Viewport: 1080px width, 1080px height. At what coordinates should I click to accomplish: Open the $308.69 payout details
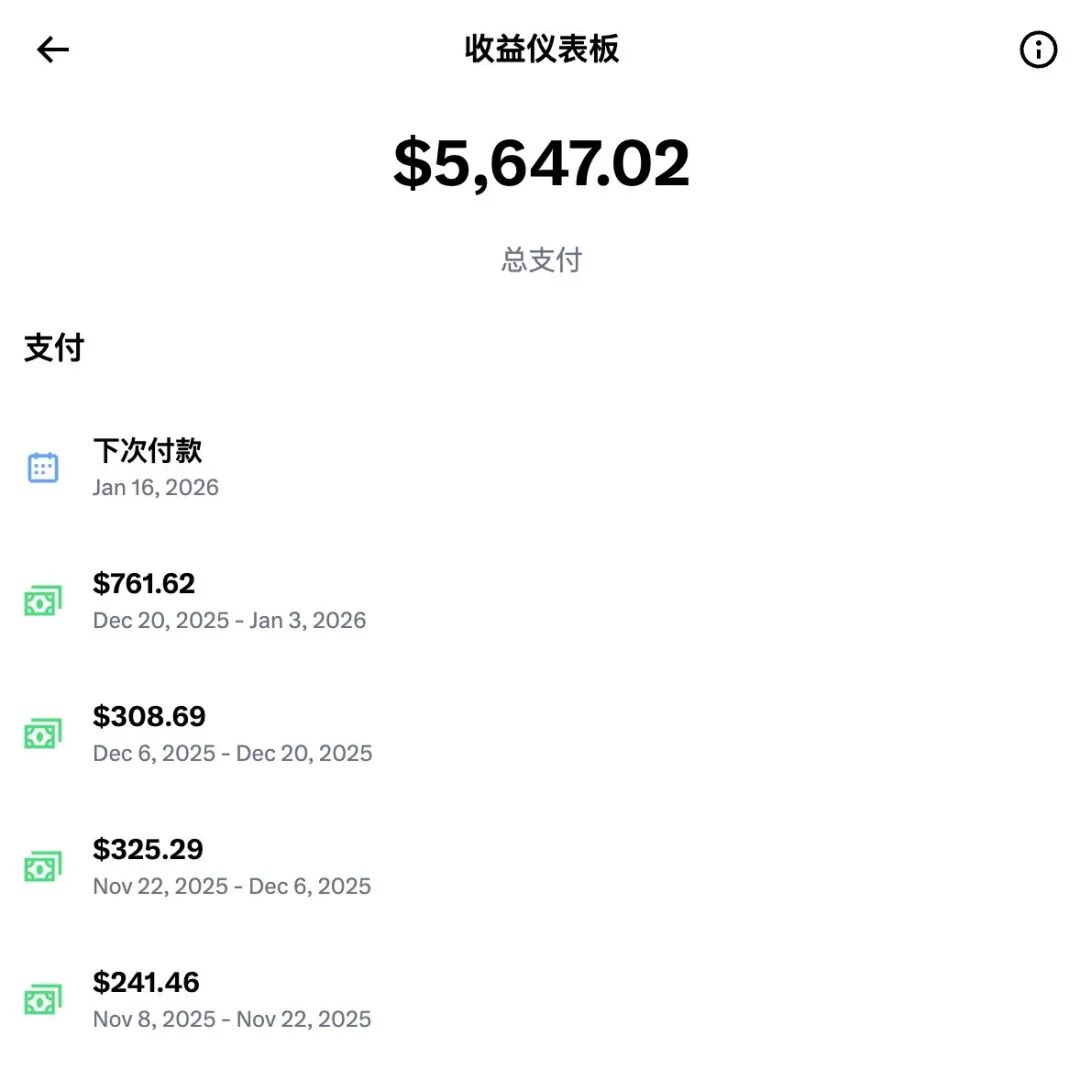(x=150, y=716)
